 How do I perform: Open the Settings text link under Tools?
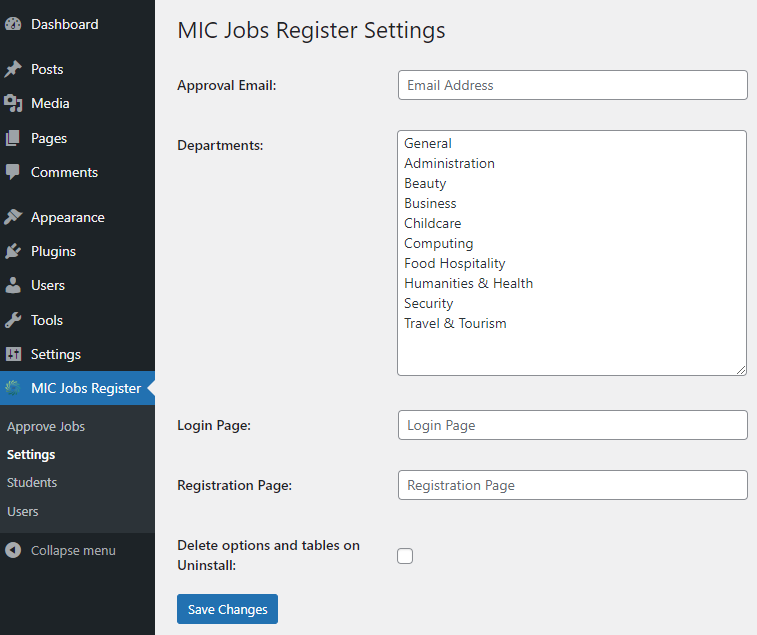pos(55,354)
